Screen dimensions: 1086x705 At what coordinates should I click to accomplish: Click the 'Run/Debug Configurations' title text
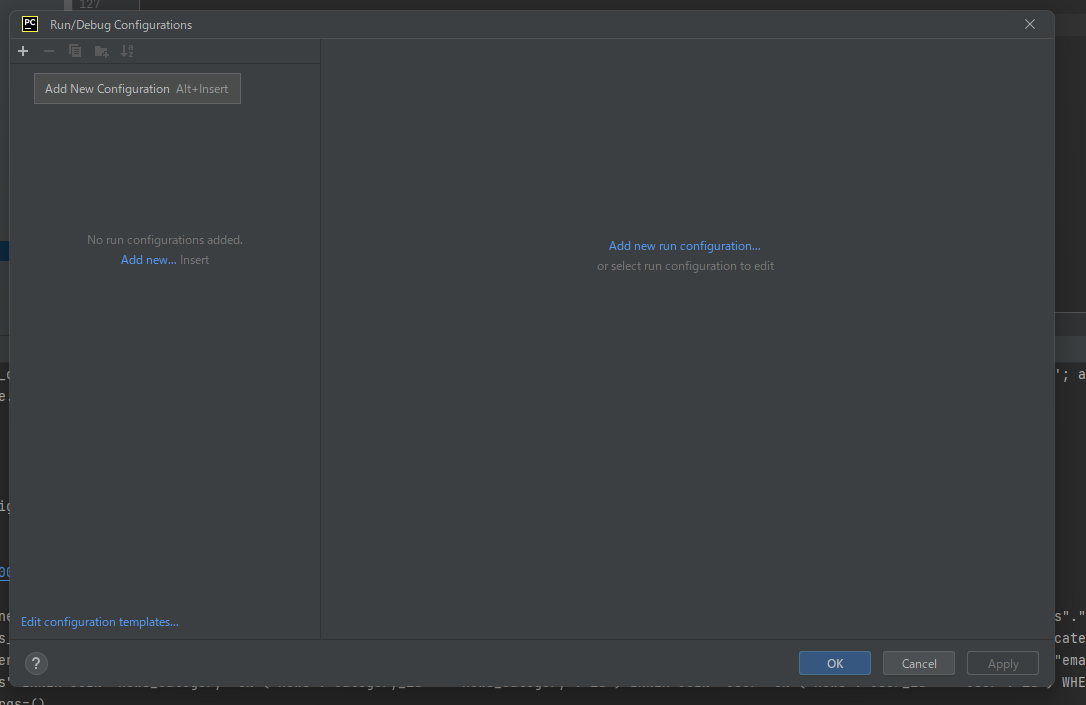(121, 25)
